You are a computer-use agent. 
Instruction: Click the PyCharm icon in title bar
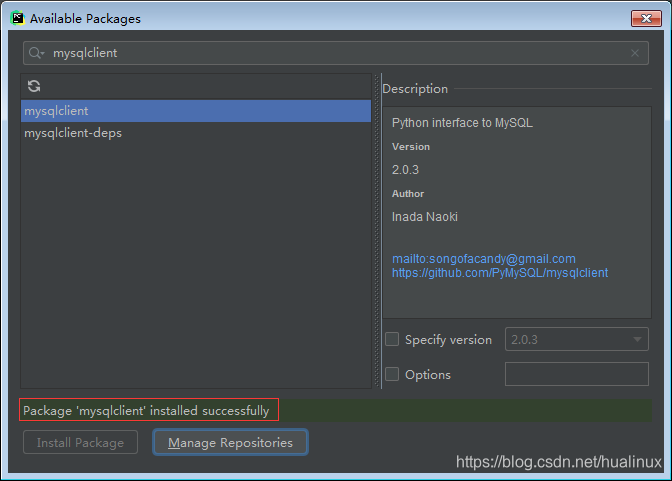(18, 18)
